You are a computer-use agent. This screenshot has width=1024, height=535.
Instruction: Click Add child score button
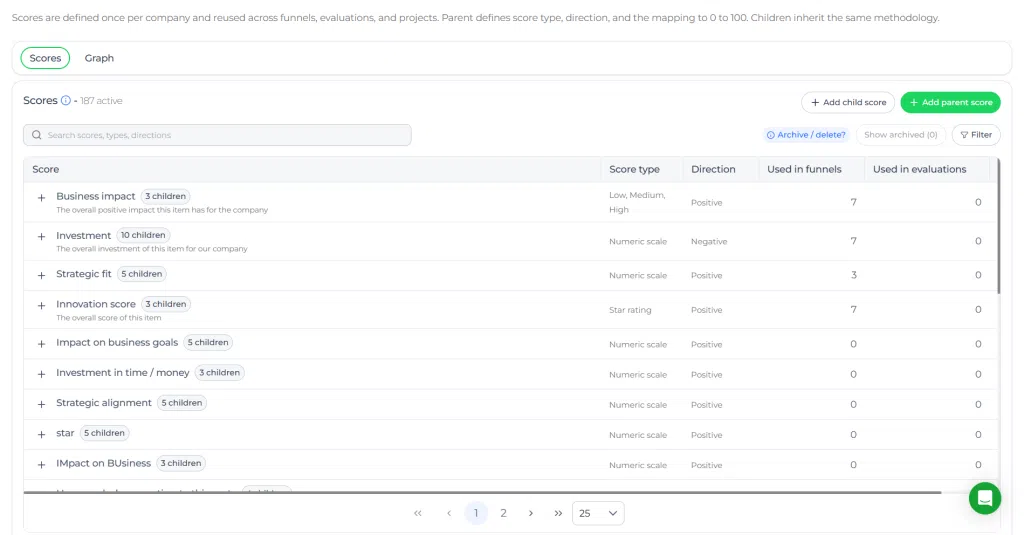tap(848, 103)
